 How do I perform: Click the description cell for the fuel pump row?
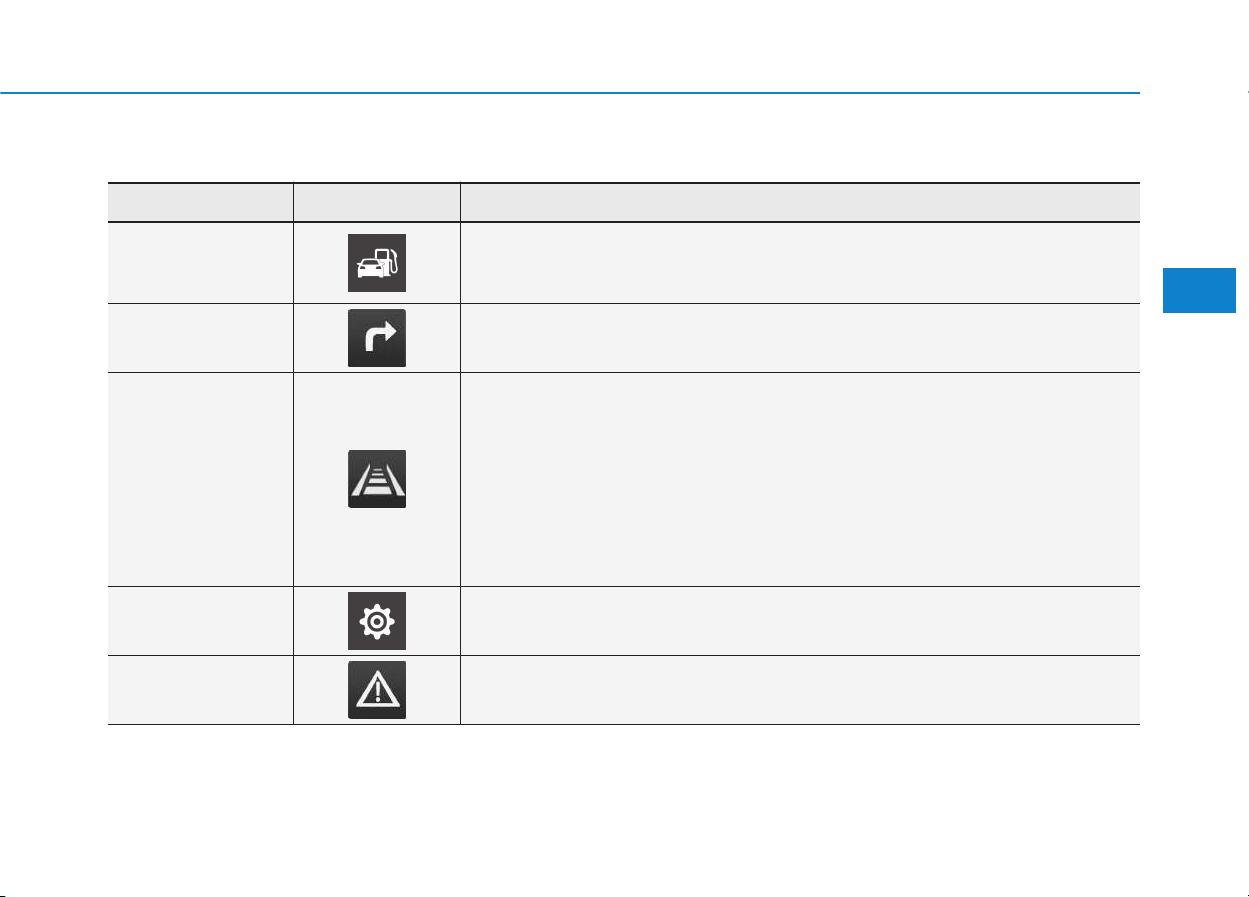[x=800, y=263]
